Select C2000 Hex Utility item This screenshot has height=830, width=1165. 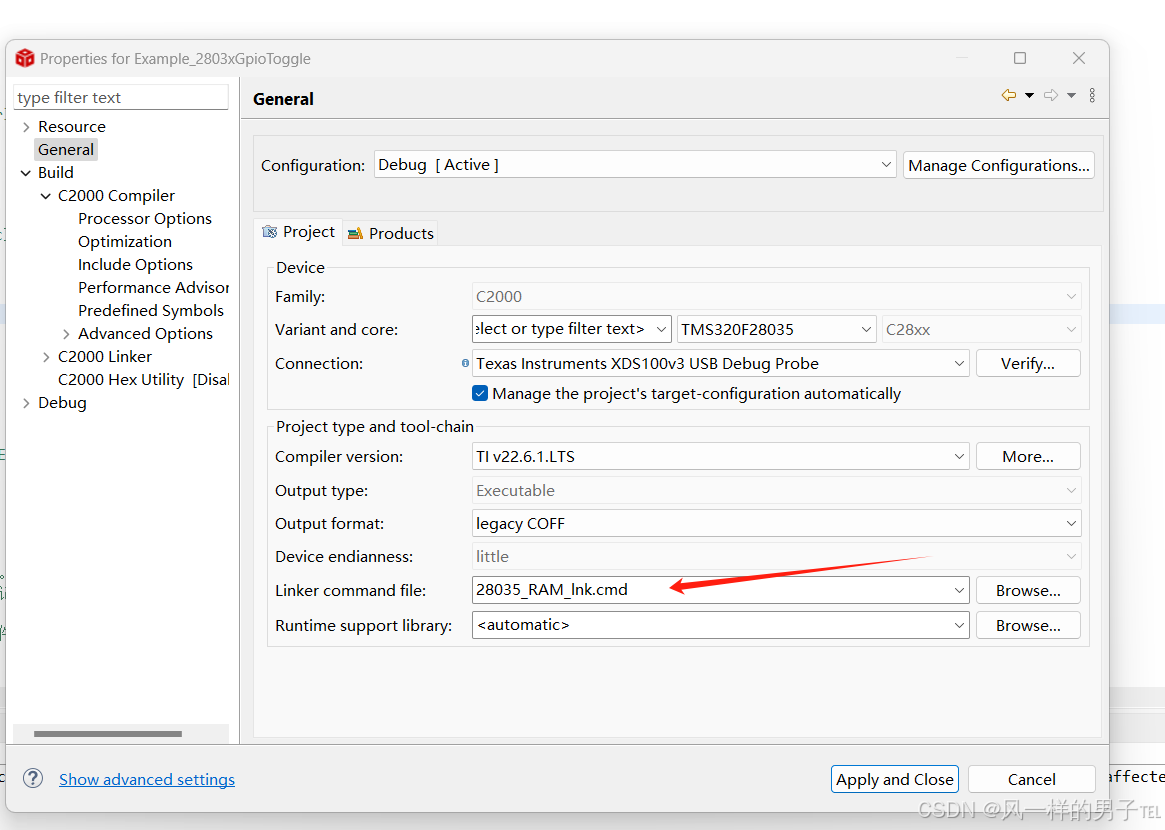coord(143,380)
